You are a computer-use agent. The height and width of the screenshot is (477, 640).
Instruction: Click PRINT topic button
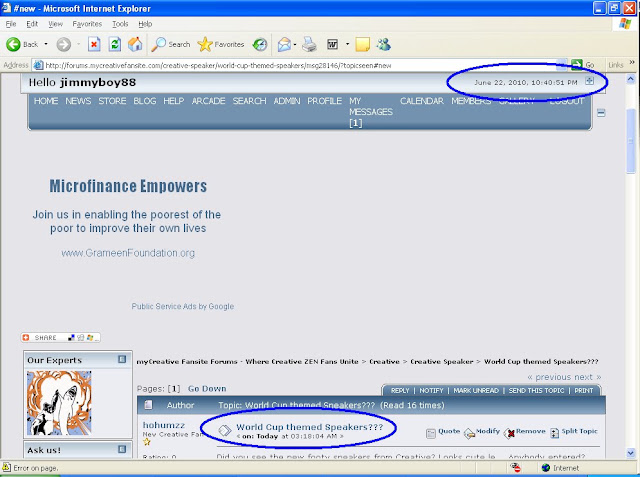(584, 390)
